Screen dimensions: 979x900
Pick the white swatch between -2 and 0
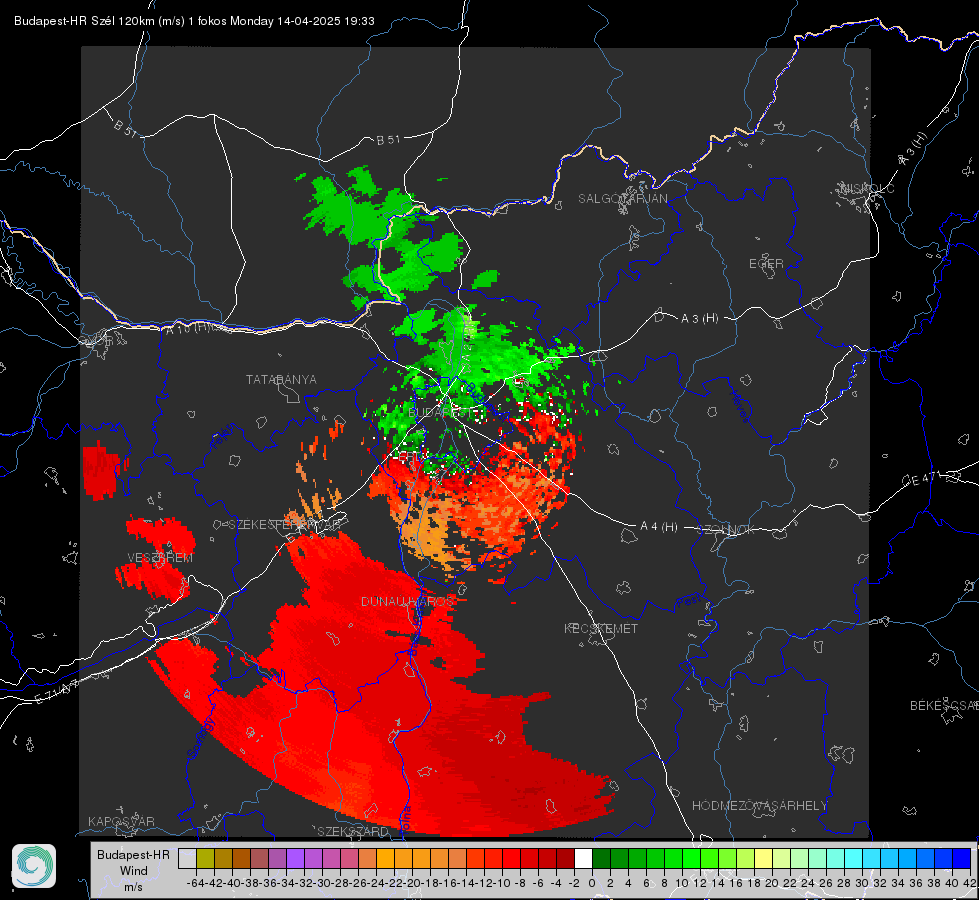pyautogui.click(x=583, y=859)
